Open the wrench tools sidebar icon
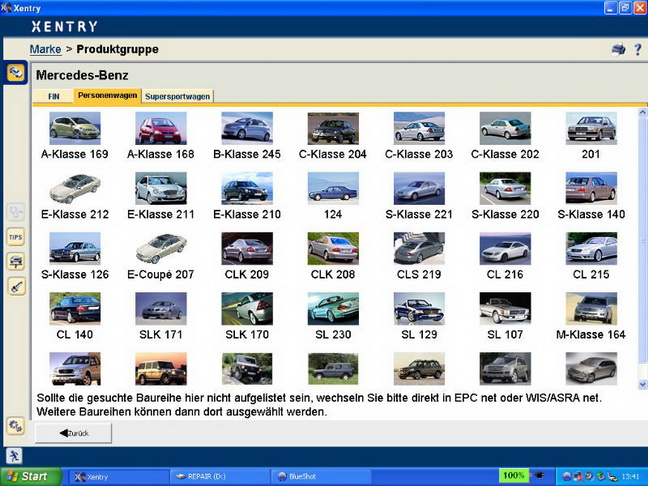The width and height of the screenshot is (648, 486). (x=16, y=286)
